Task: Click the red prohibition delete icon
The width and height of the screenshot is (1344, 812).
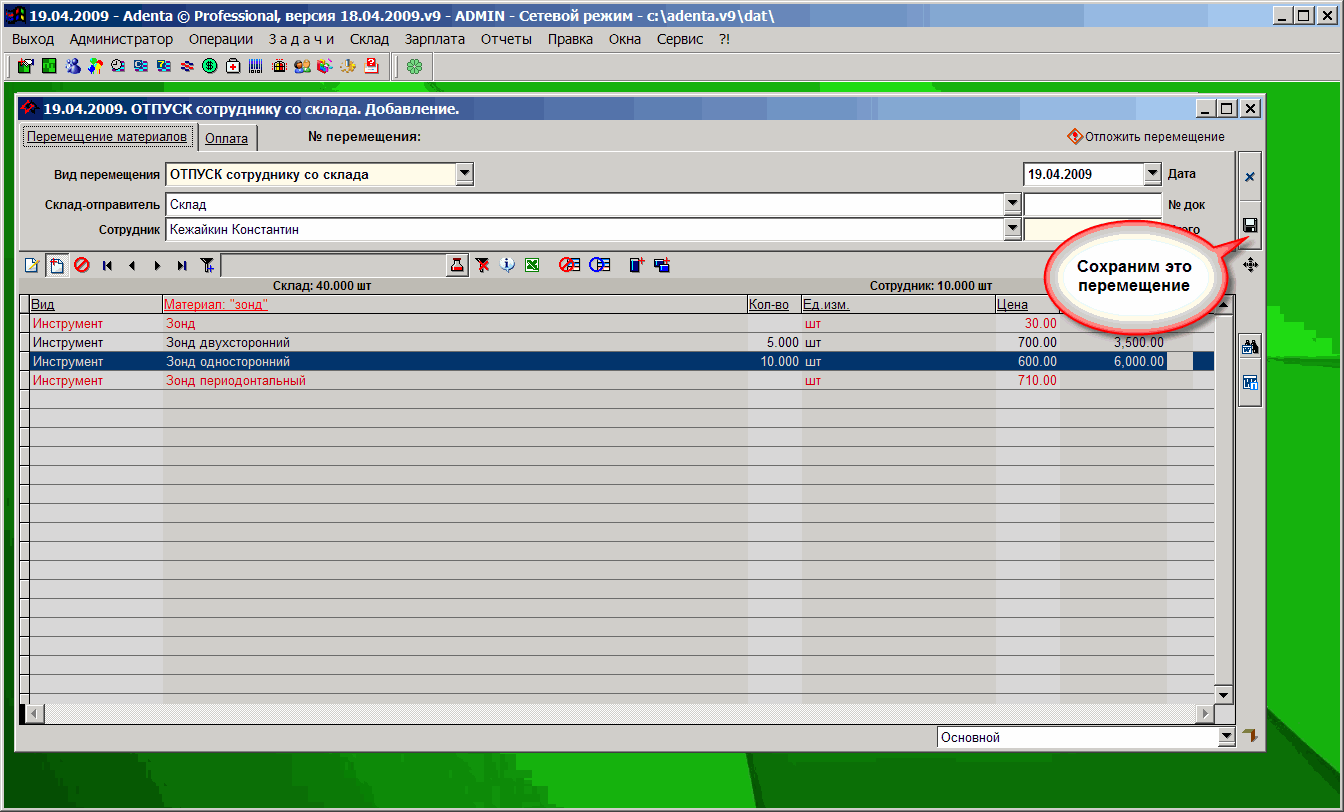Action: point(82,265)
